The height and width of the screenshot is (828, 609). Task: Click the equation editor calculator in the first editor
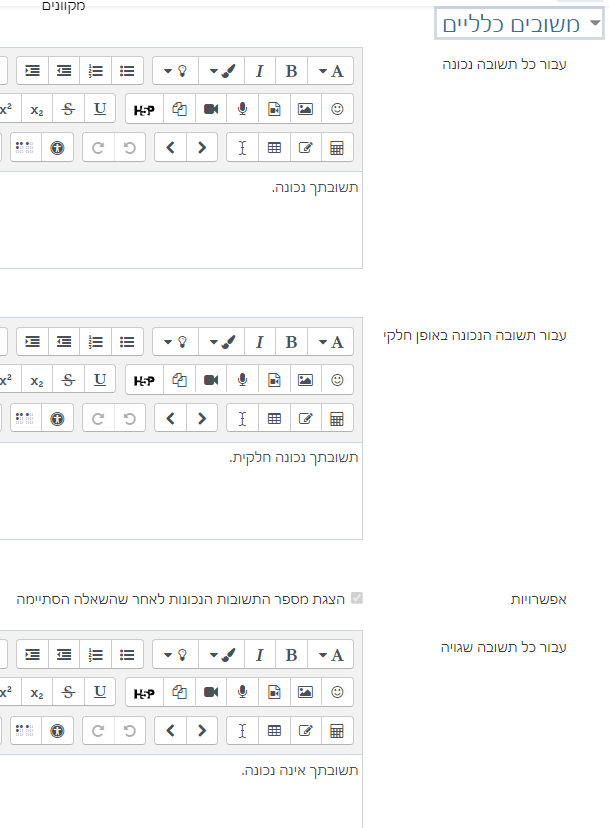(337, 148)
